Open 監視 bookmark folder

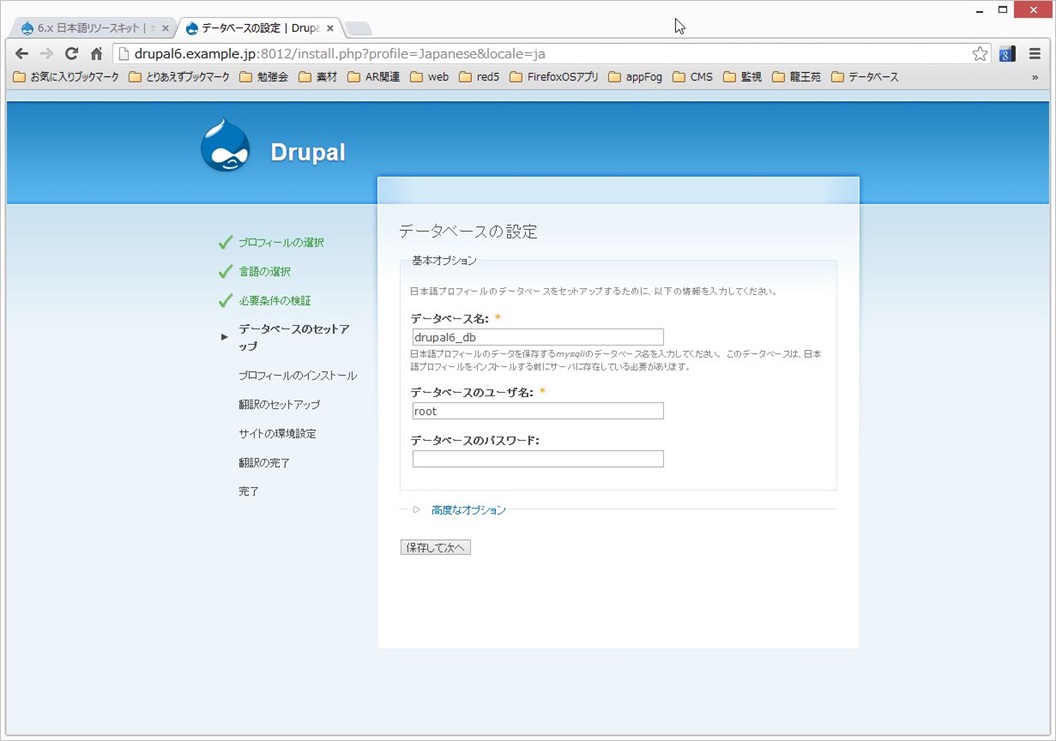click(x=743, y=77)
